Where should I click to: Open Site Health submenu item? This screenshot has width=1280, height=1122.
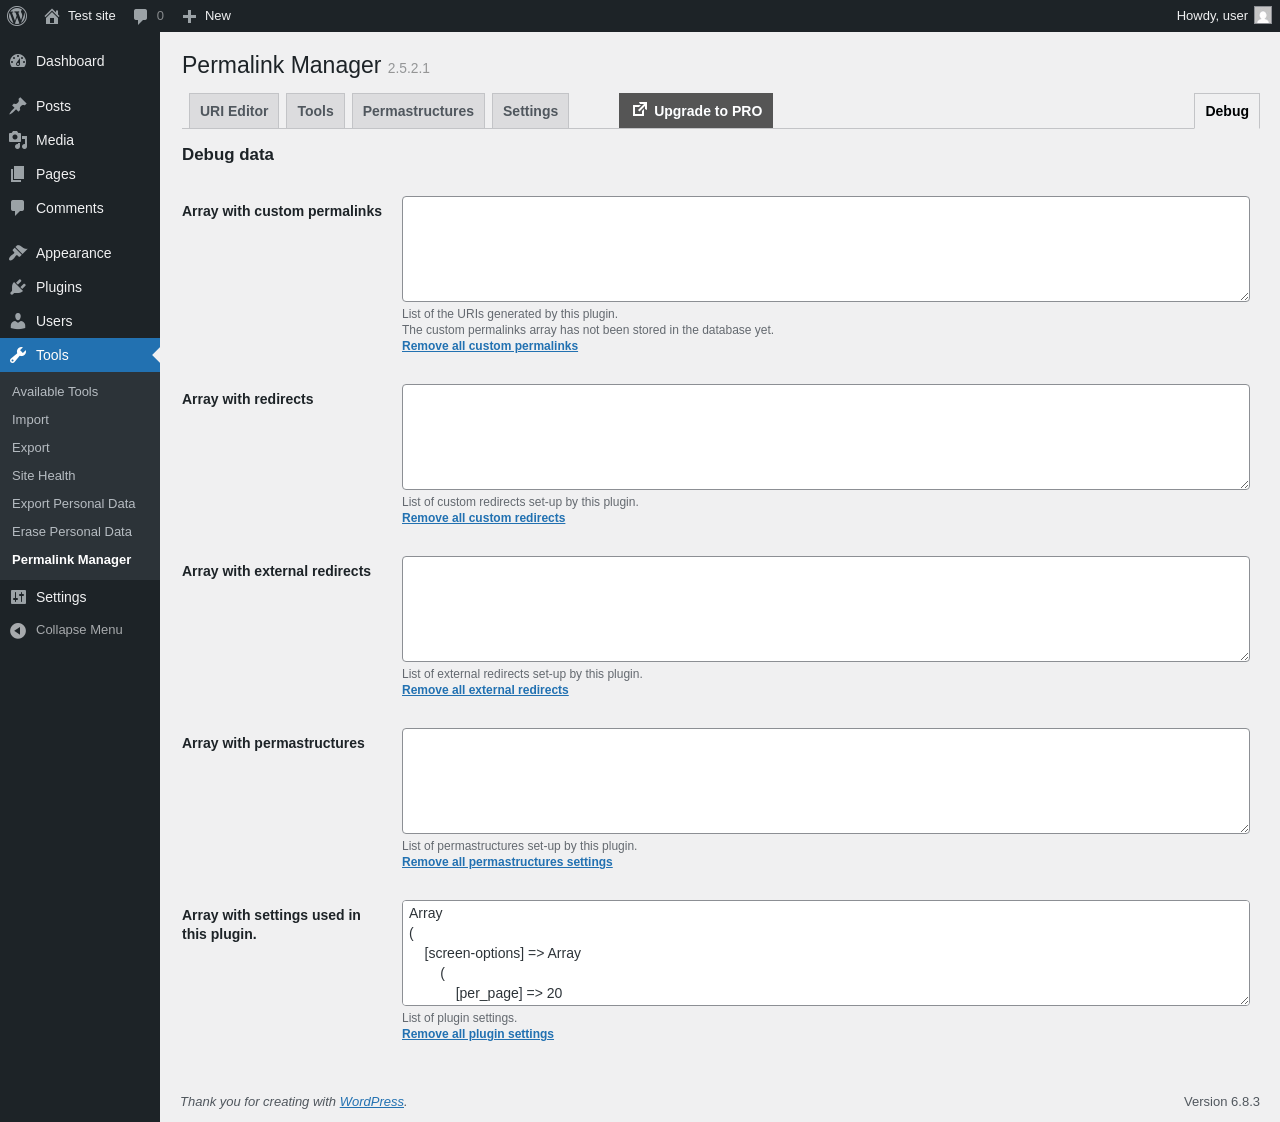44,476
